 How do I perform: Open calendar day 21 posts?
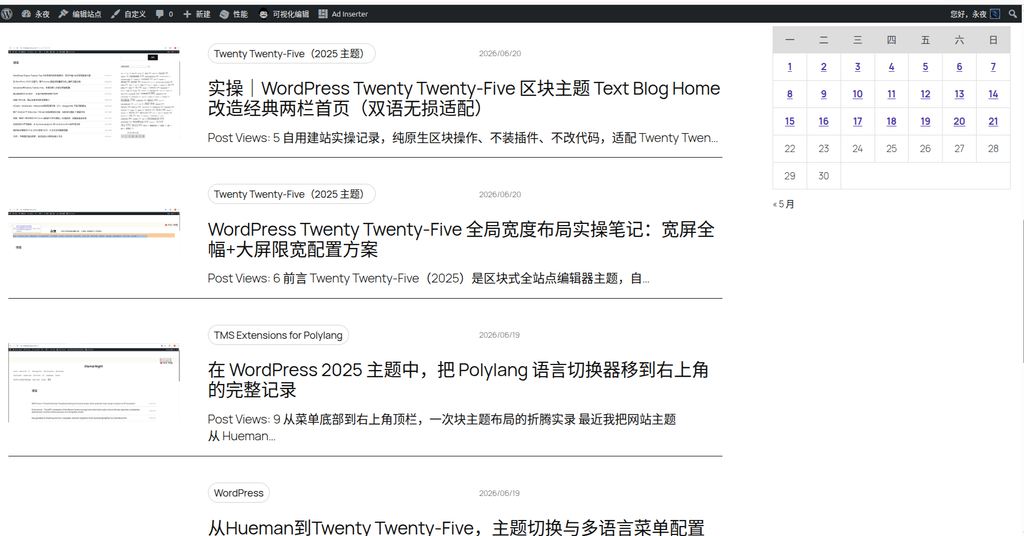tap(993, 121)
